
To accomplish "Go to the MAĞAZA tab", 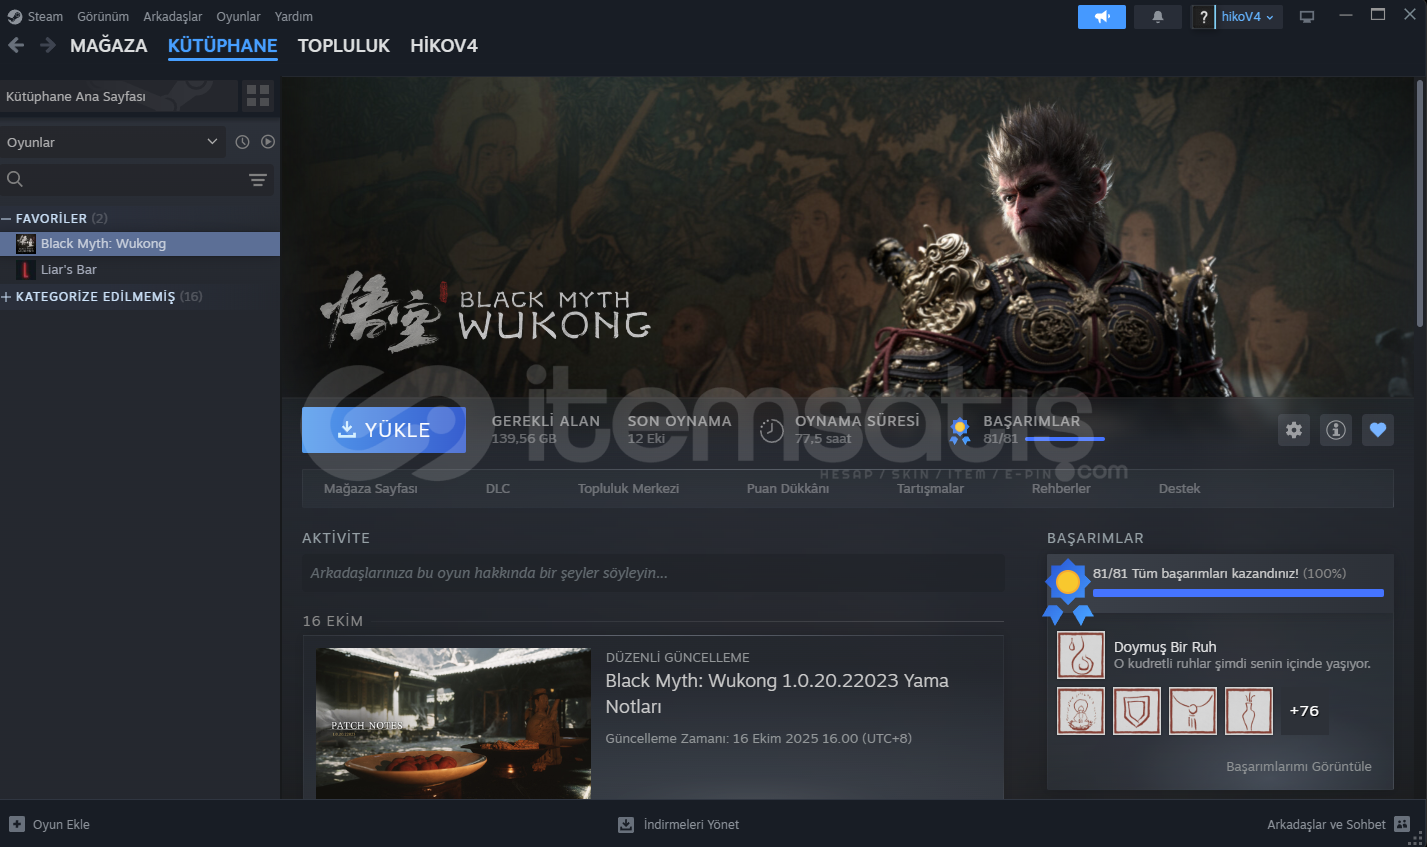I will (x=109, y=46).
